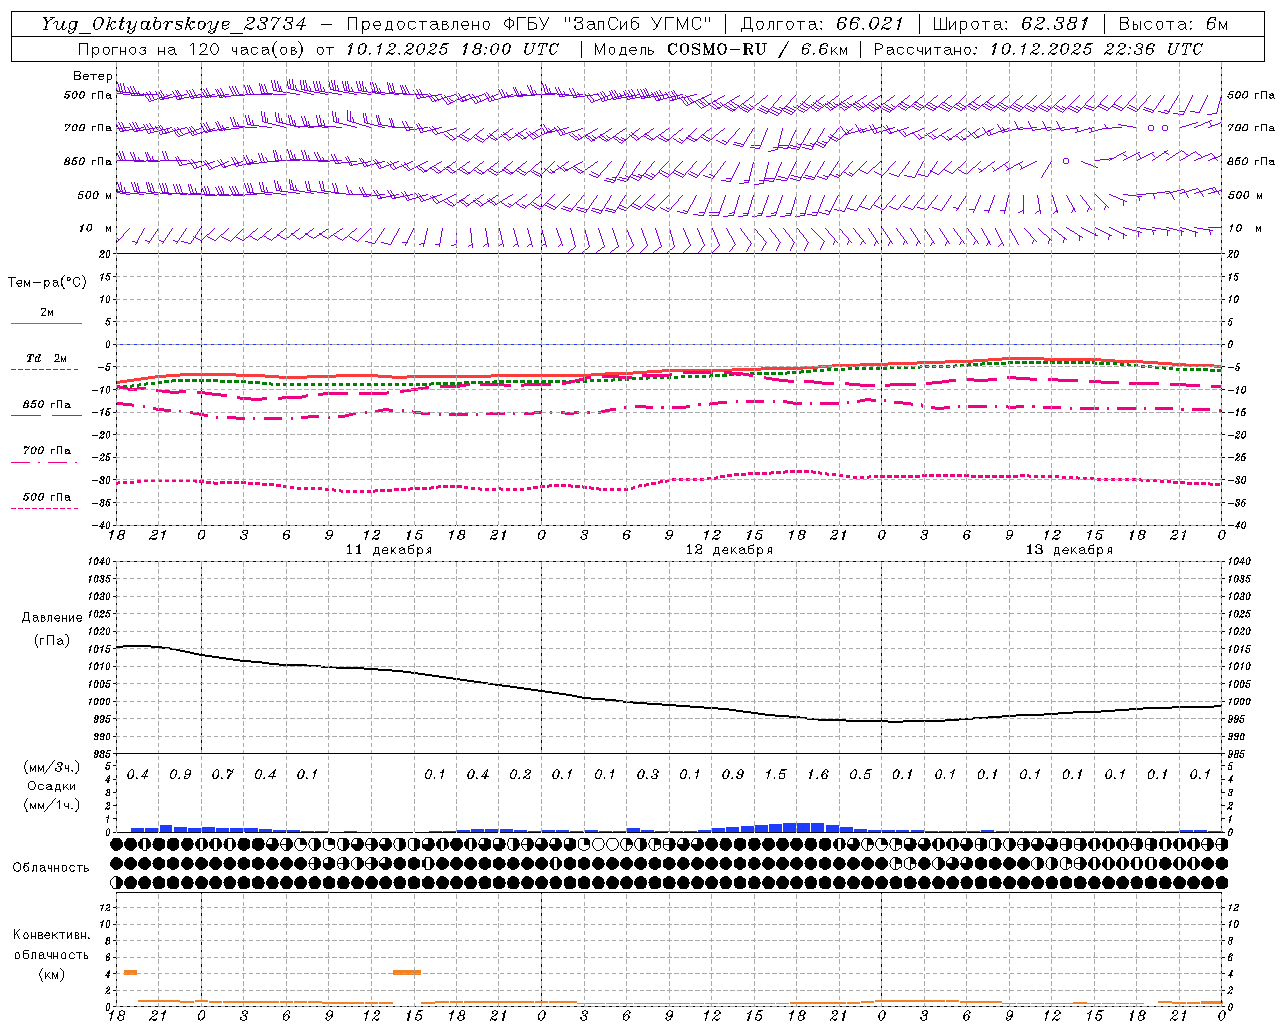Click the 2м temperature legend entry

[47, 313]
